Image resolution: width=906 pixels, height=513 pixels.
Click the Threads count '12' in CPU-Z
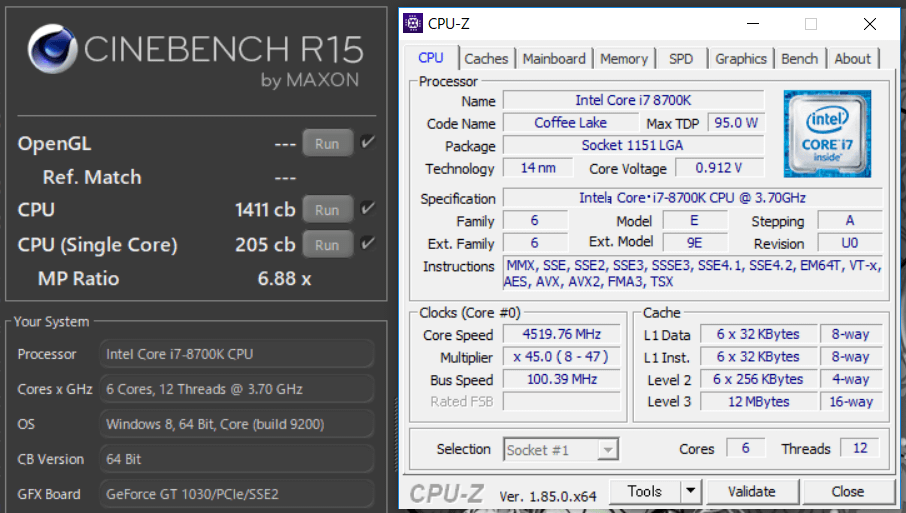pyautogui.click(x=860, y=448)
